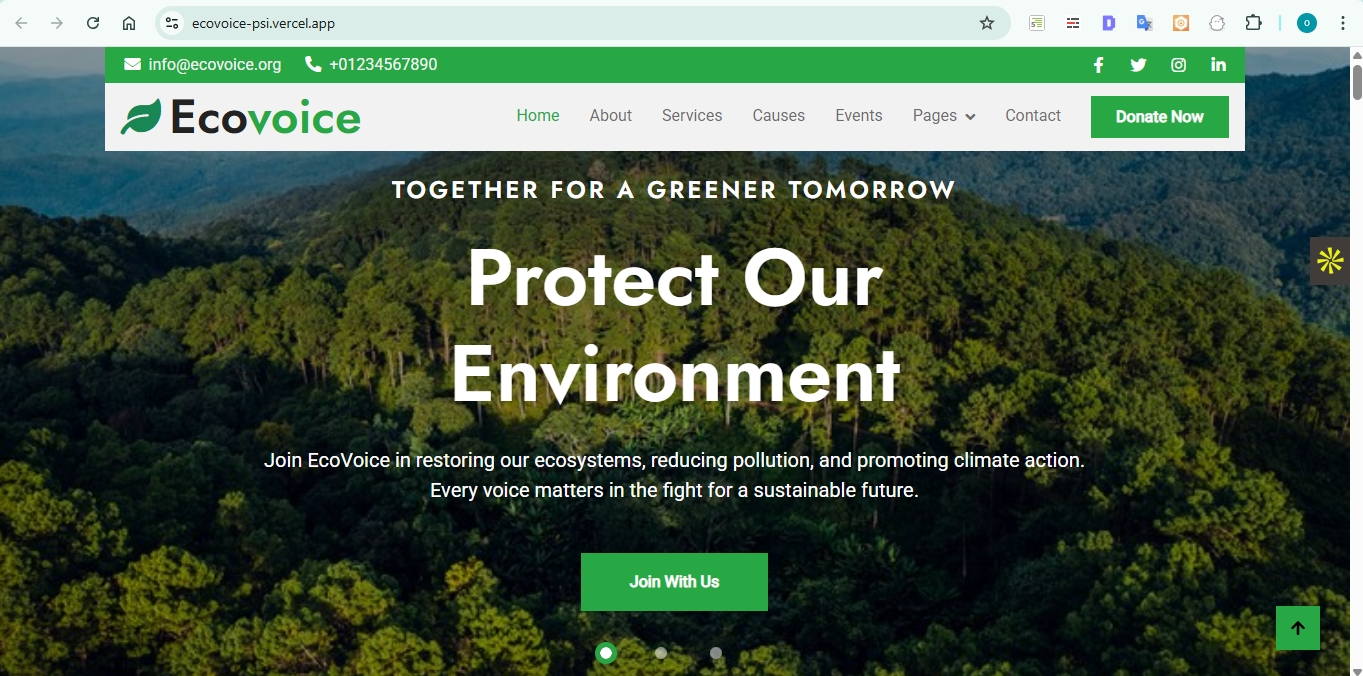Select the second carousel slide dot
This screenshot has width=1363, height=676.
pyautogui.click(x=661, y=653)
